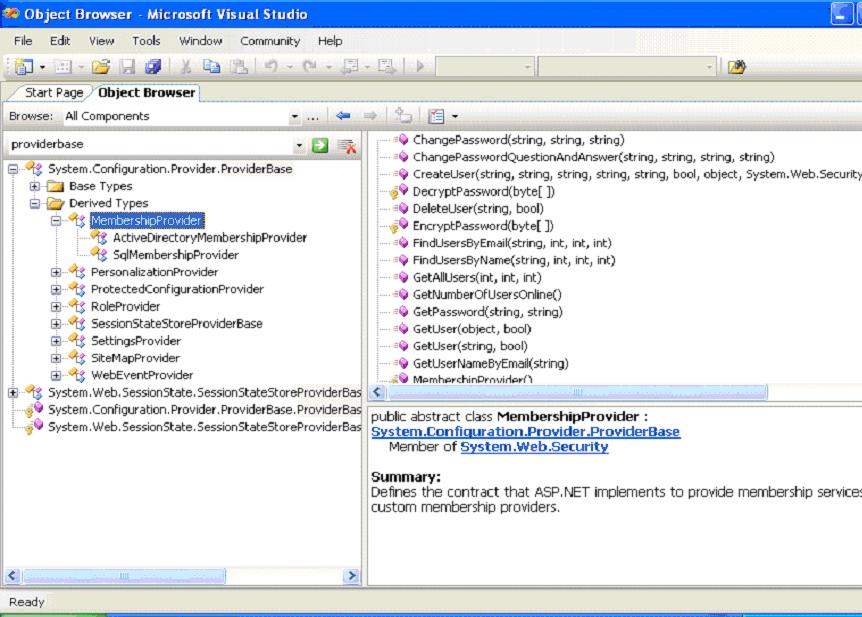Expand the ProtectedConfigurationProvider node

[56, 289]
